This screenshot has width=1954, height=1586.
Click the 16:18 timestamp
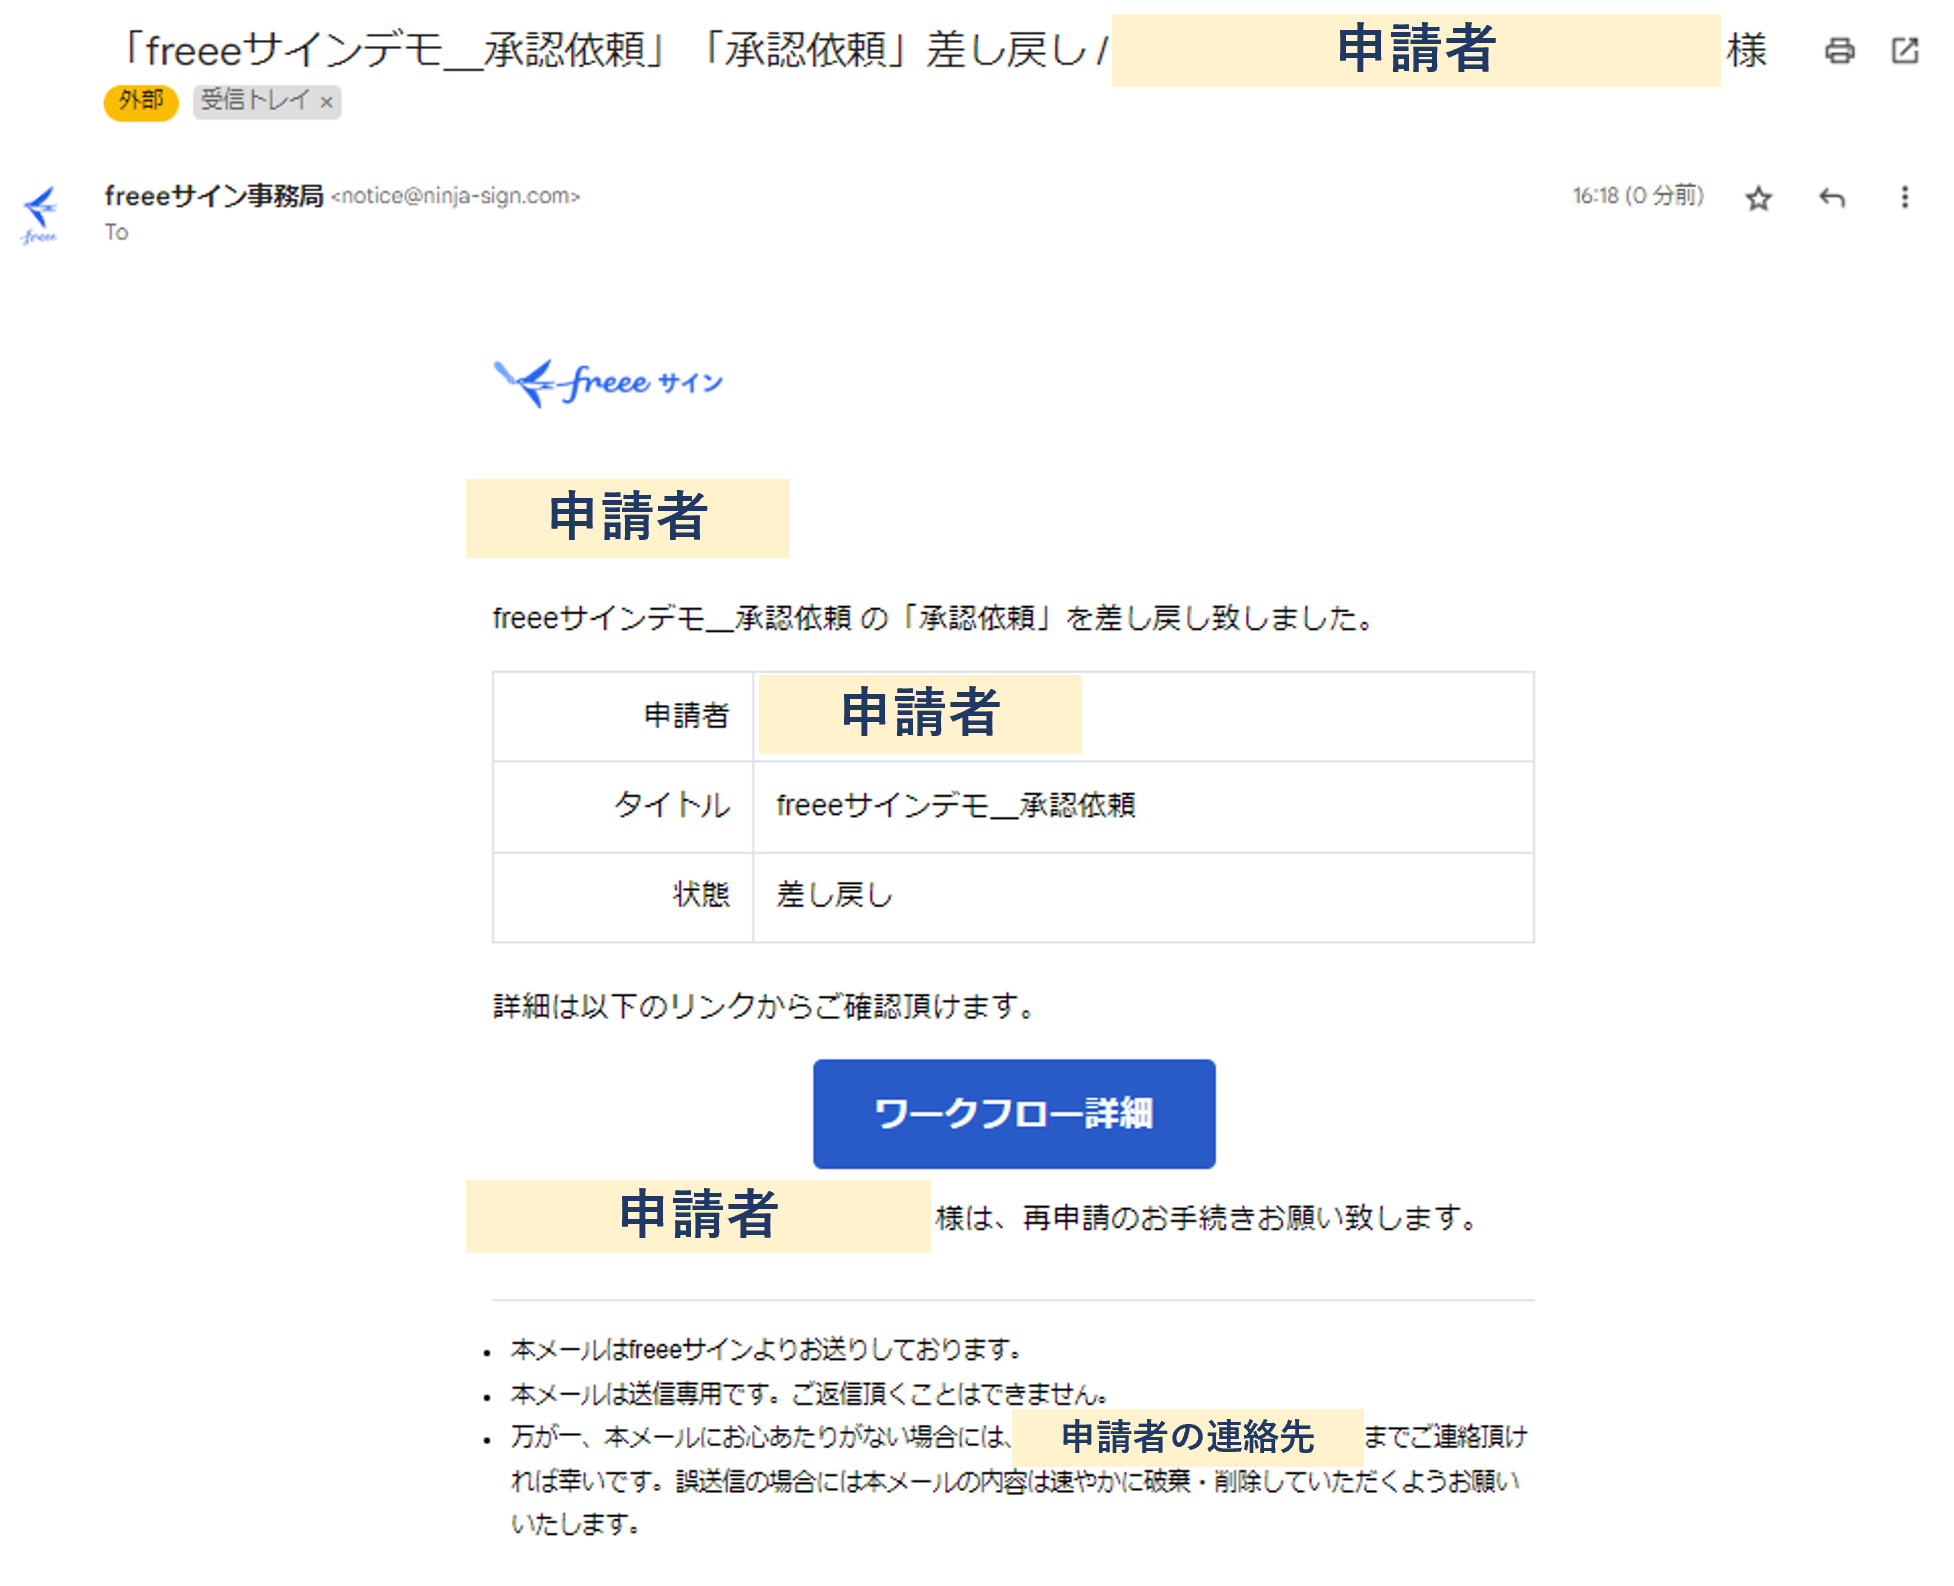(x=1638, y=195)
